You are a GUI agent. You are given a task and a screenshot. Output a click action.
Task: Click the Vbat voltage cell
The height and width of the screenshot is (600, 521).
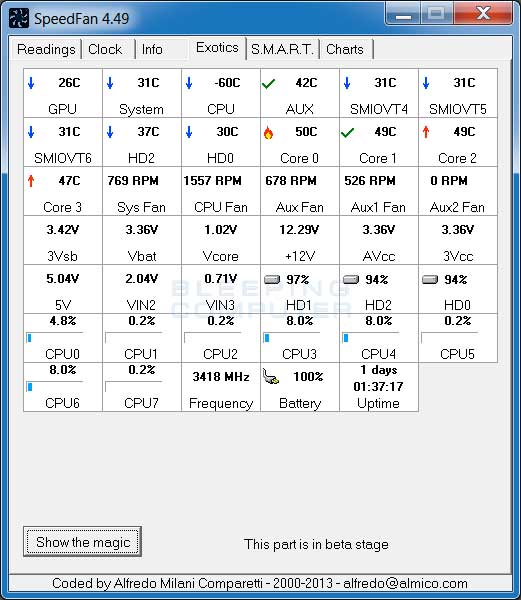point(142,240)
